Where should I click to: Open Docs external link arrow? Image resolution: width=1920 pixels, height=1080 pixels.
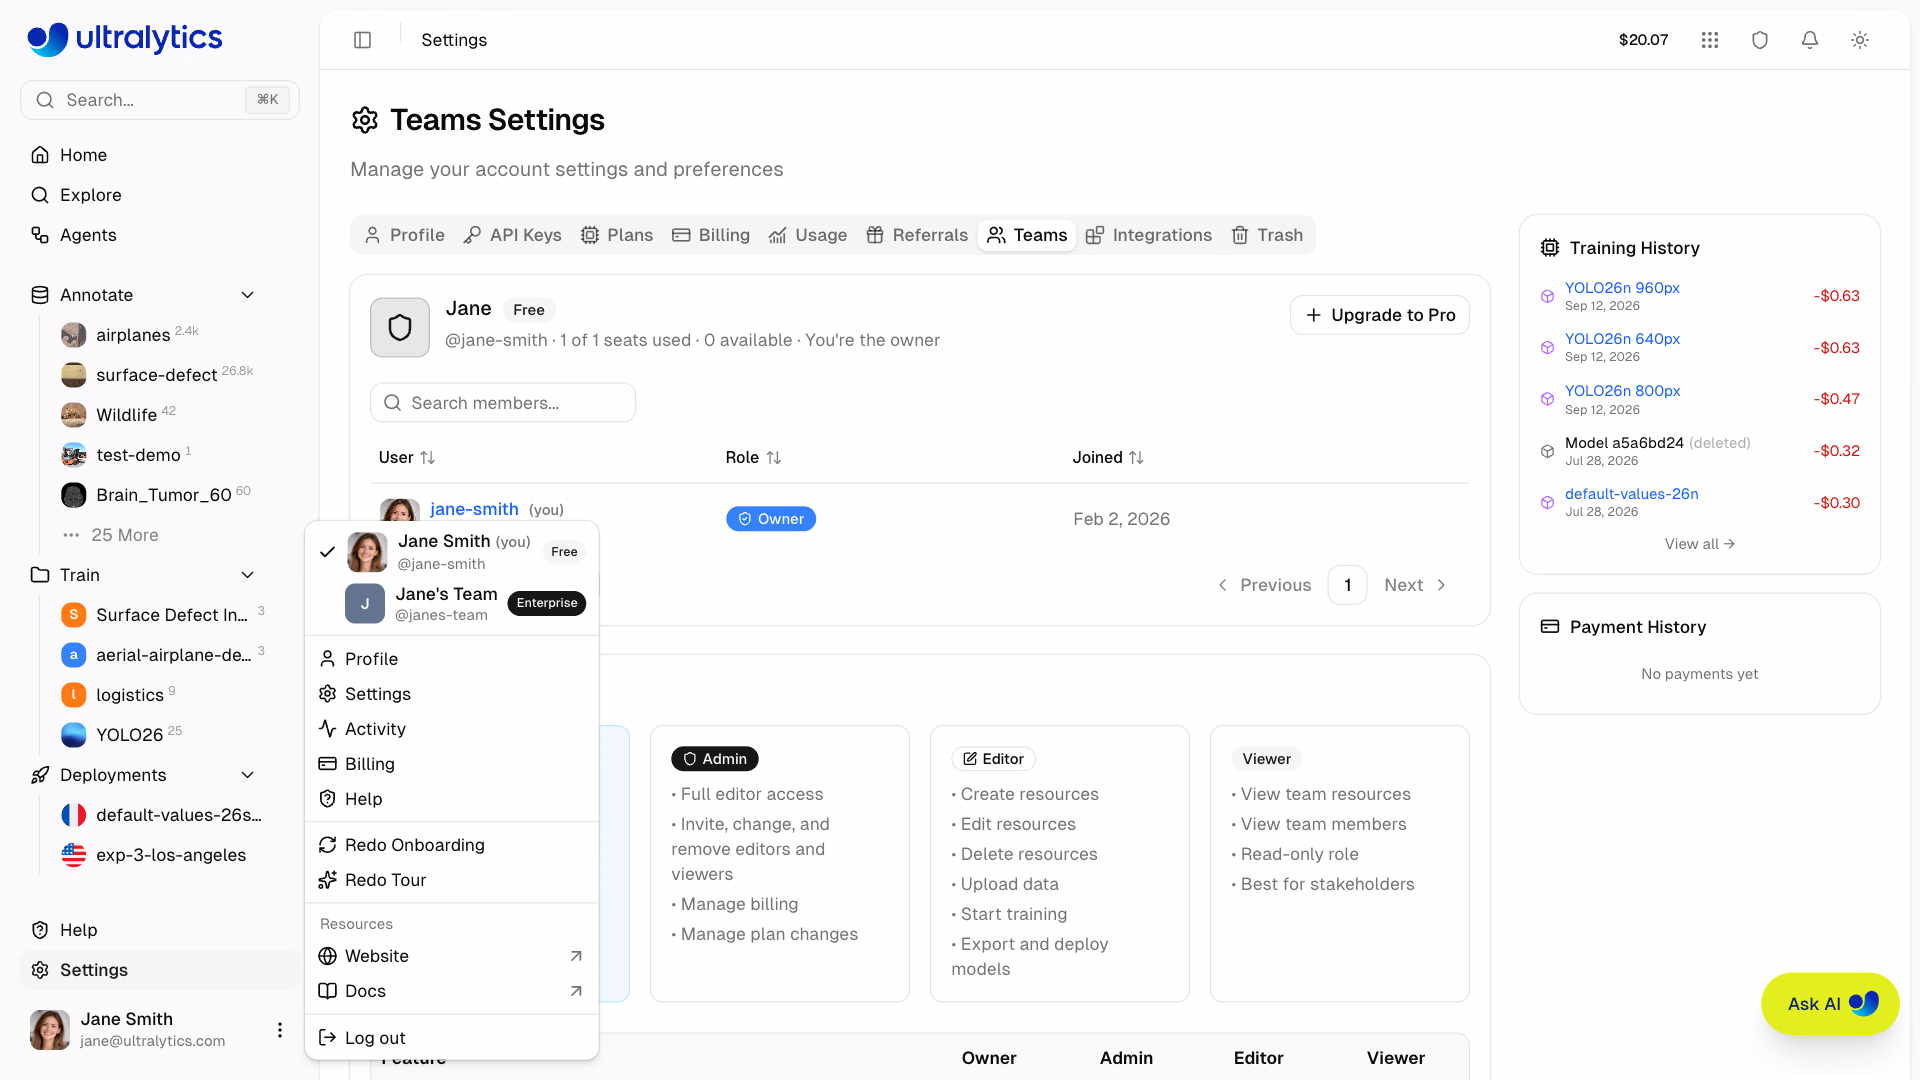pyautogui.click(x=576, y=991)
